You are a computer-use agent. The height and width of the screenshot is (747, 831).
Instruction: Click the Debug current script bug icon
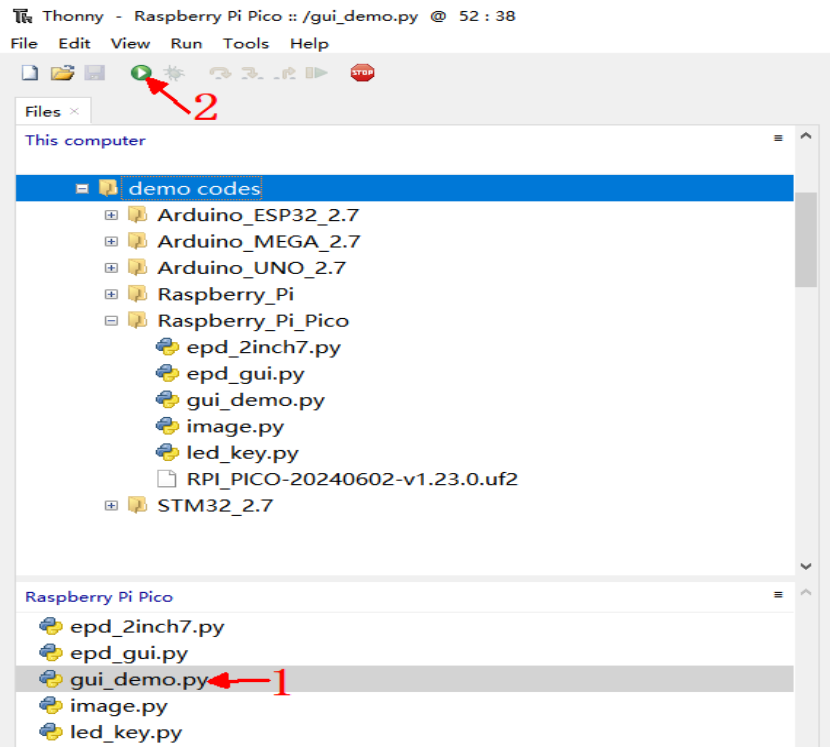point(174,73)
